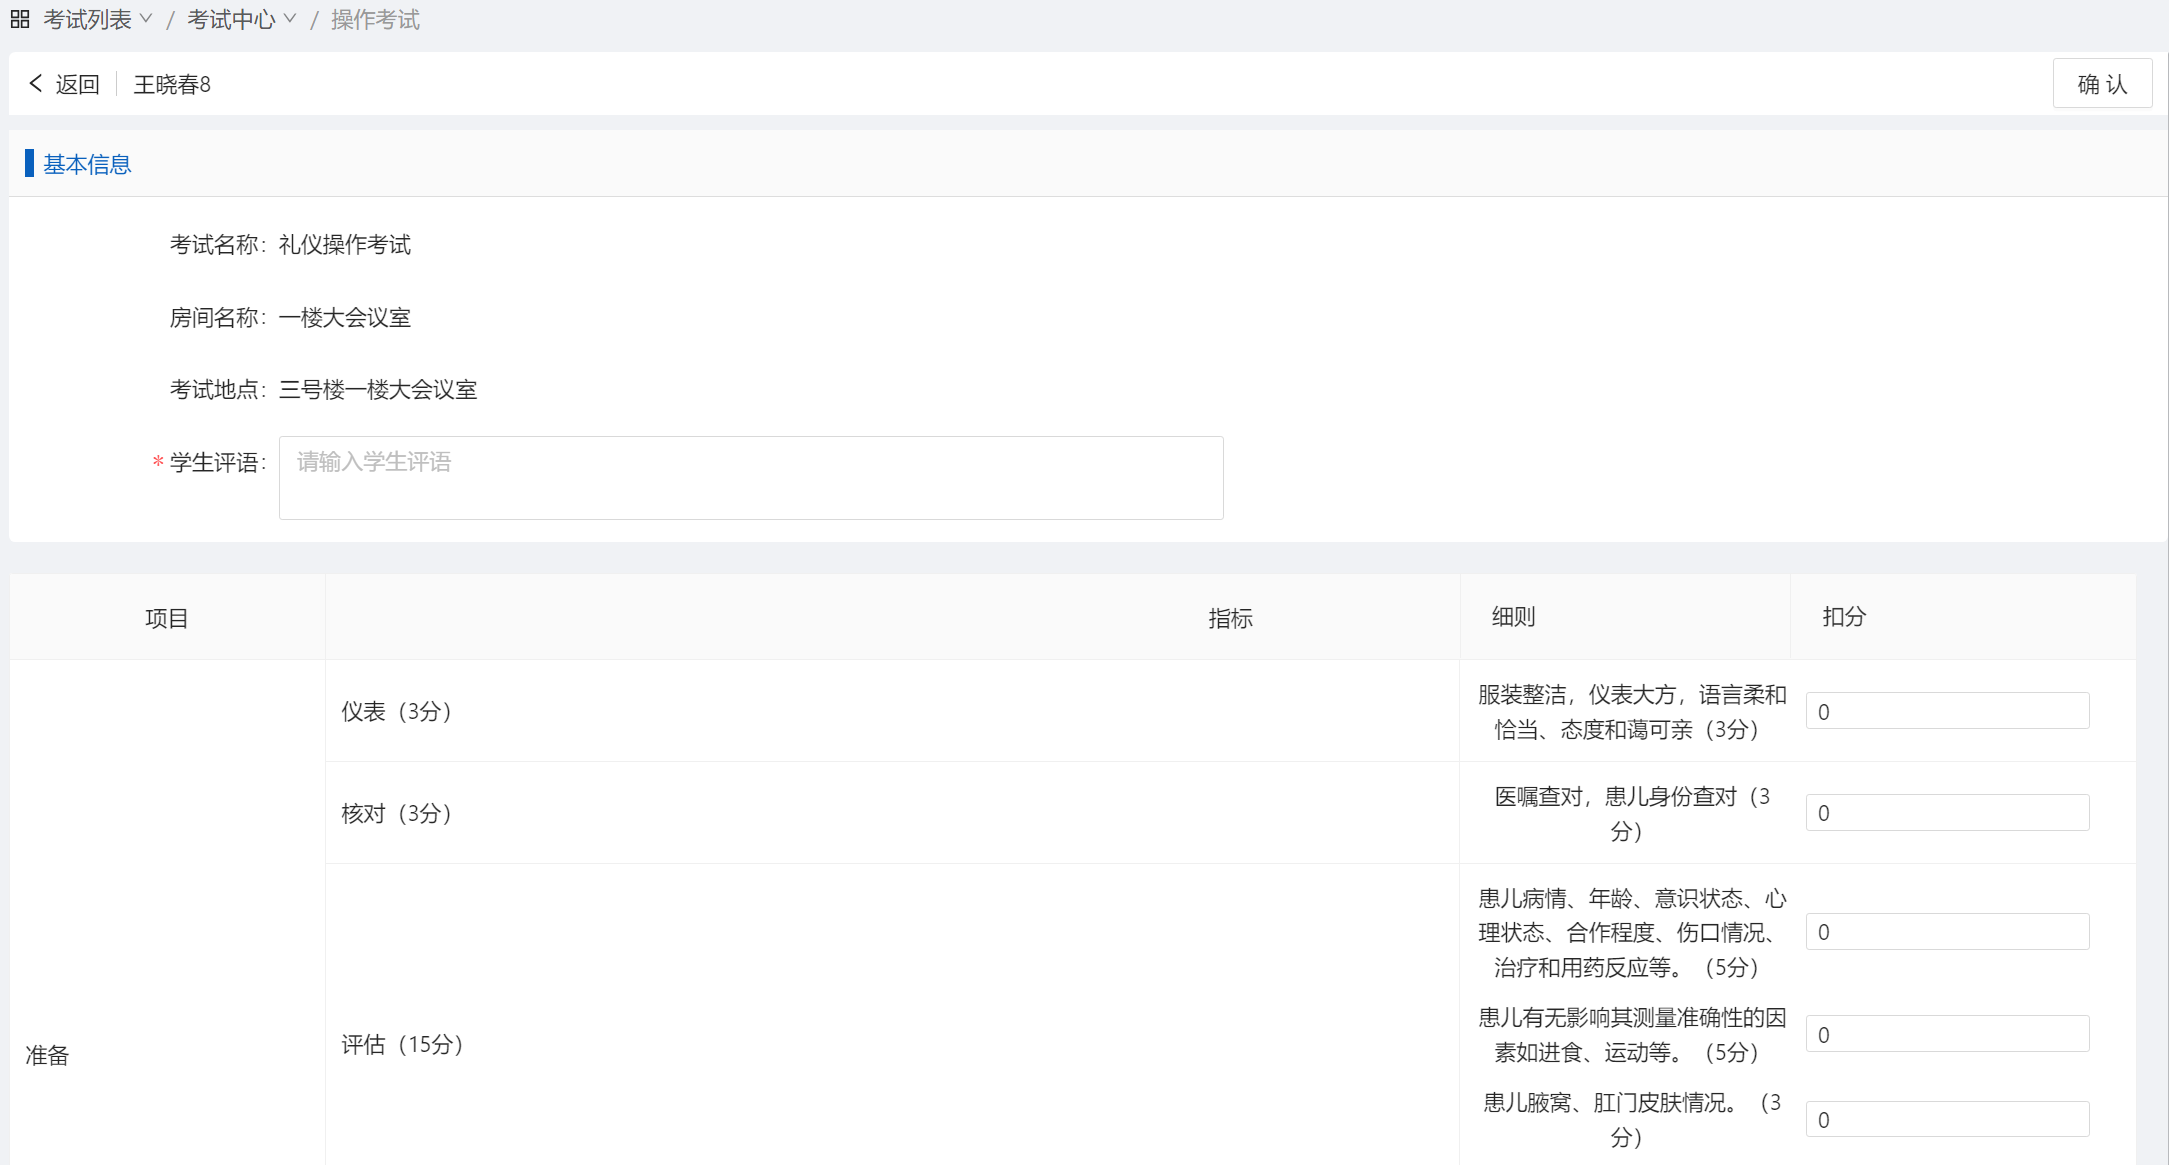Screen dimensions: 2169x1165
Task: Click the student name 王晓春8
Action: [x=172, y=84]
